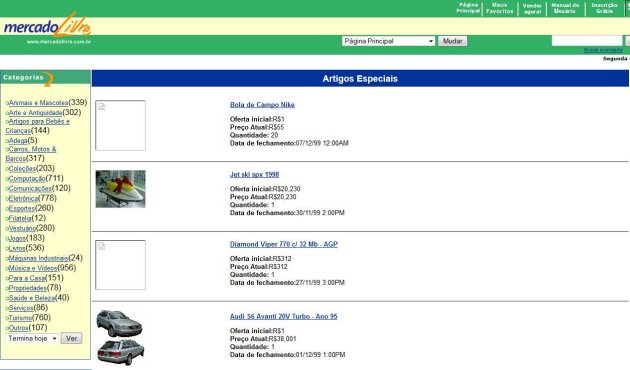The width and height of the screenshot is (630, 370).
Task: Click closing date 30/11/99 2:00PM
Action: point(320,213)
